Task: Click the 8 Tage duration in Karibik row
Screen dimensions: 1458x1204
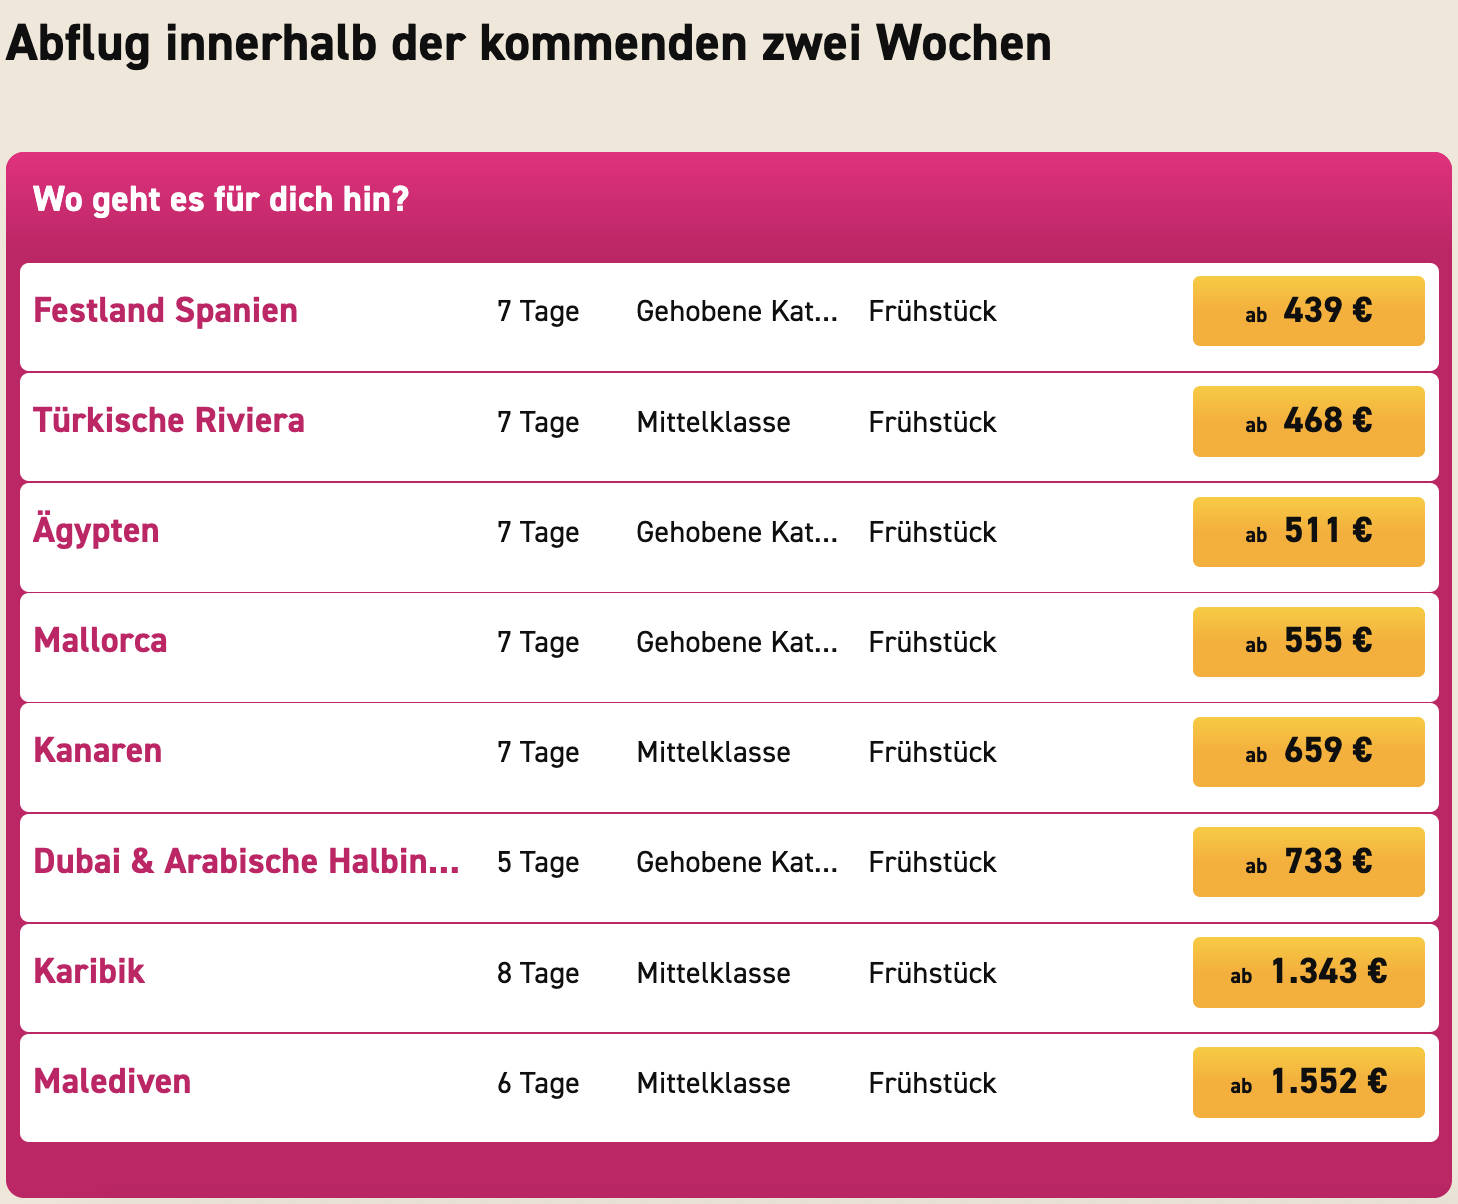Action: point(538,974)
